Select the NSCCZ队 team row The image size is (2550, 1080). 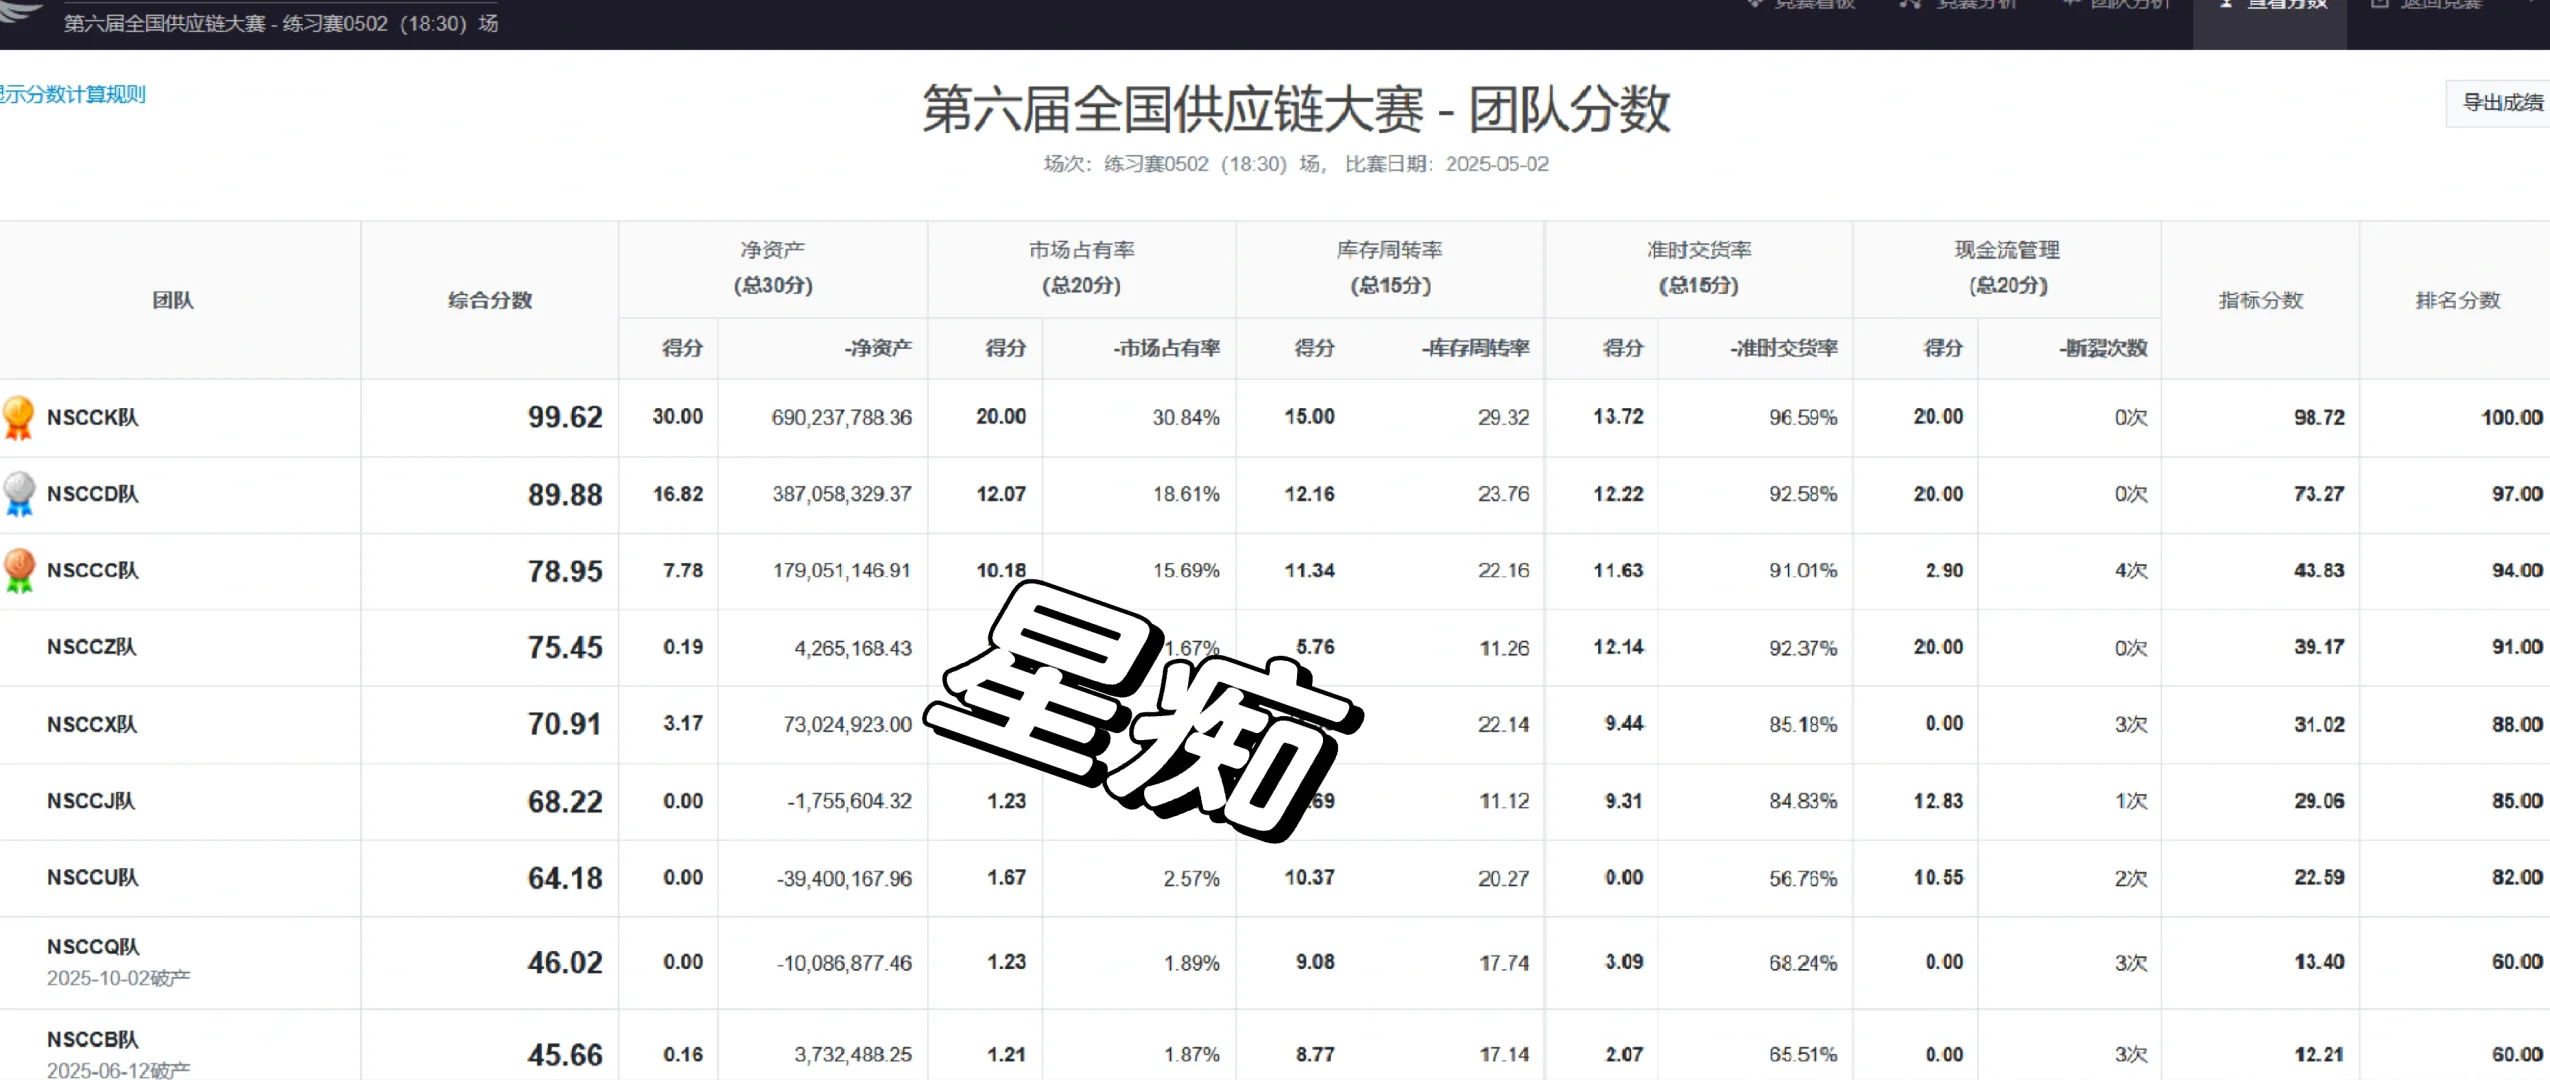[92, 647]
